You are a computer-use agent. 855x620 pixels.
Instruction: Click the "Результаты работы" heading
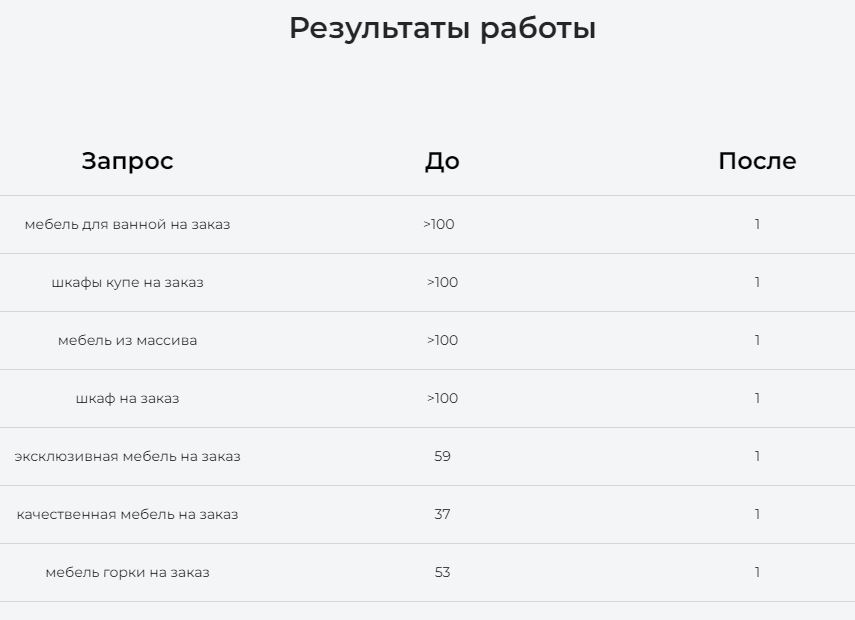coord(442,28)
